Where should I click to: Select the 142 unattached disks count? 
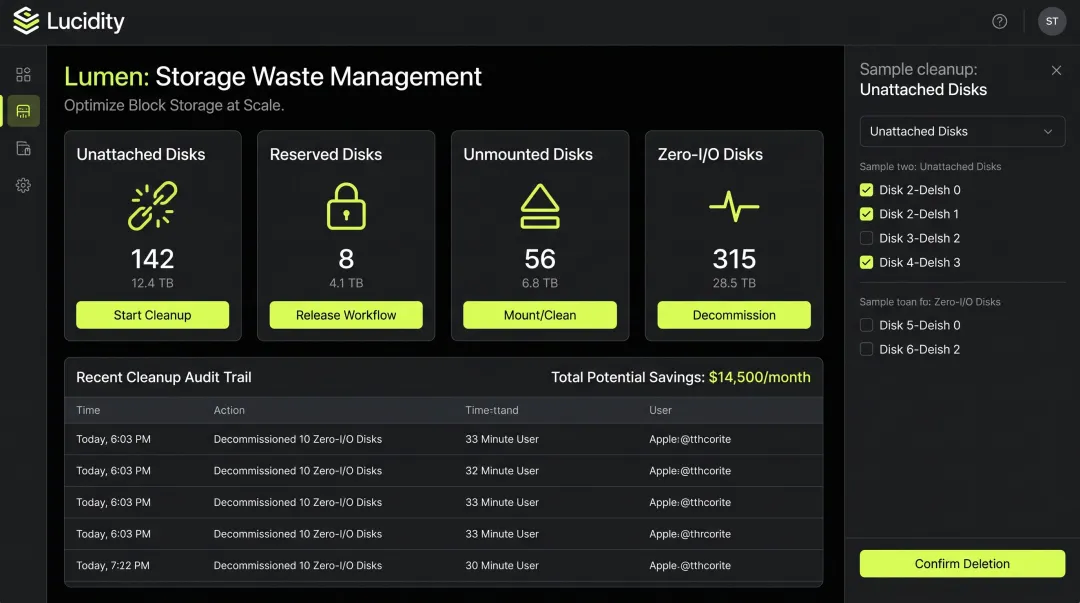pyautogui.click(x=153, y=259)
